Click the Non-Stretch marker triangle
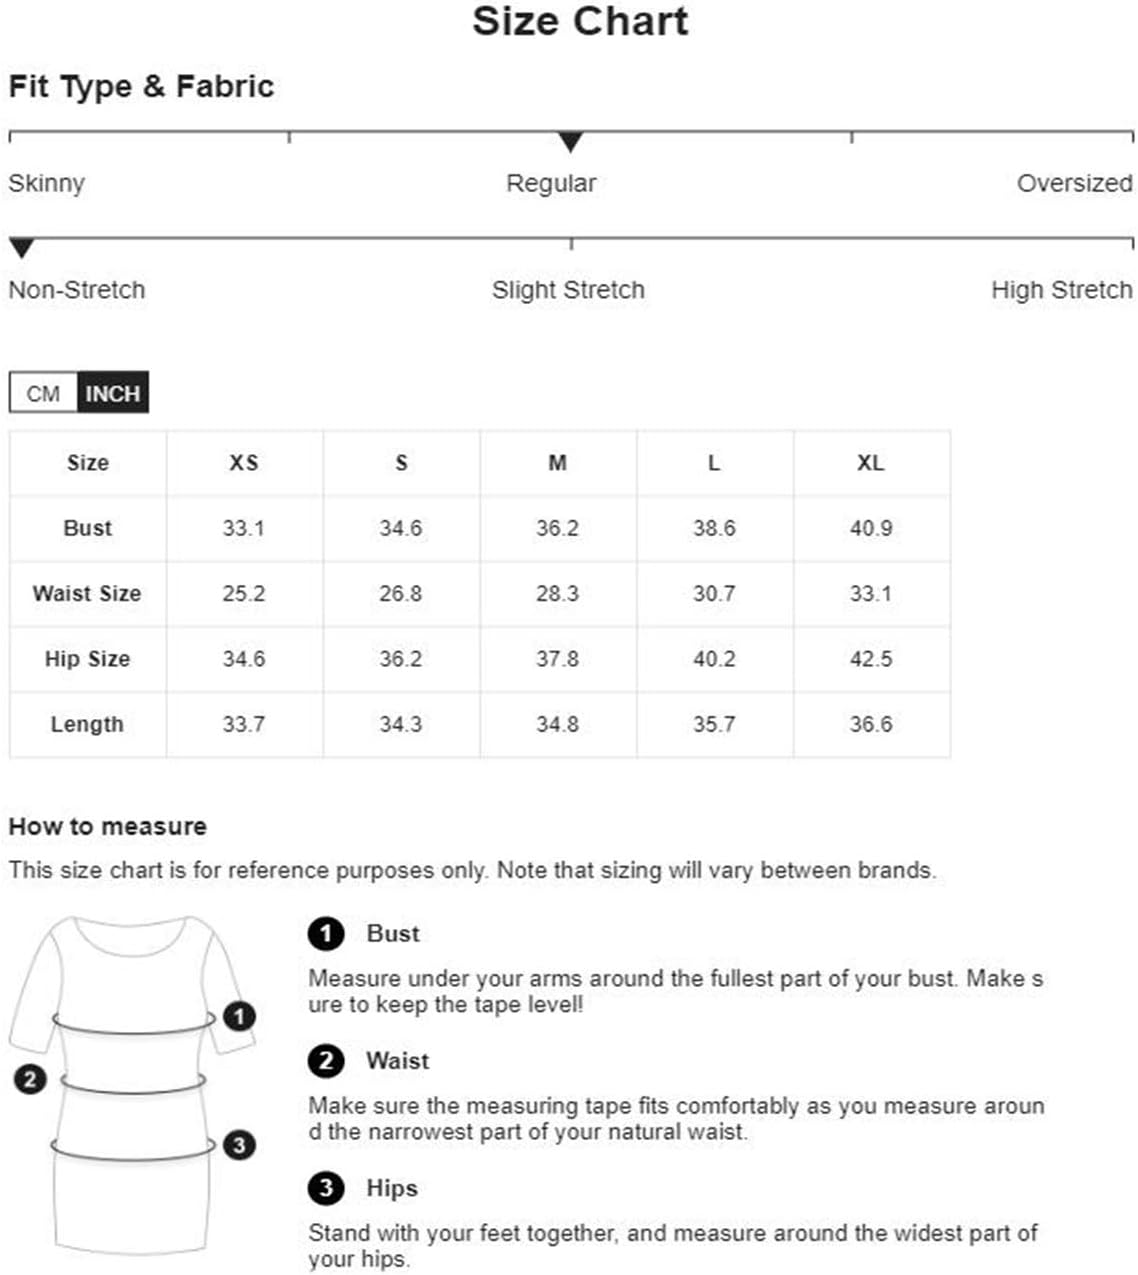The height and width of the screenshot is (1275, 1138). [21, 248]
